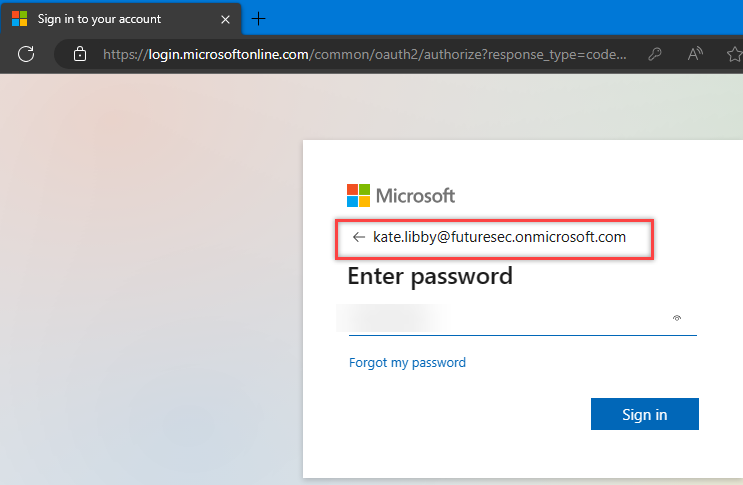Click the blurred page background left of sign-in card
Image resolution: width=743 pixels, height=485 pixels.
click(150, 300)
